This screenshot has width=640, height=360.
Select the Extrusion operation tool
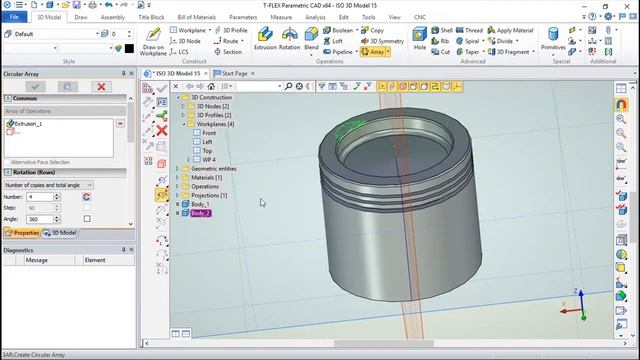point(265,39)
